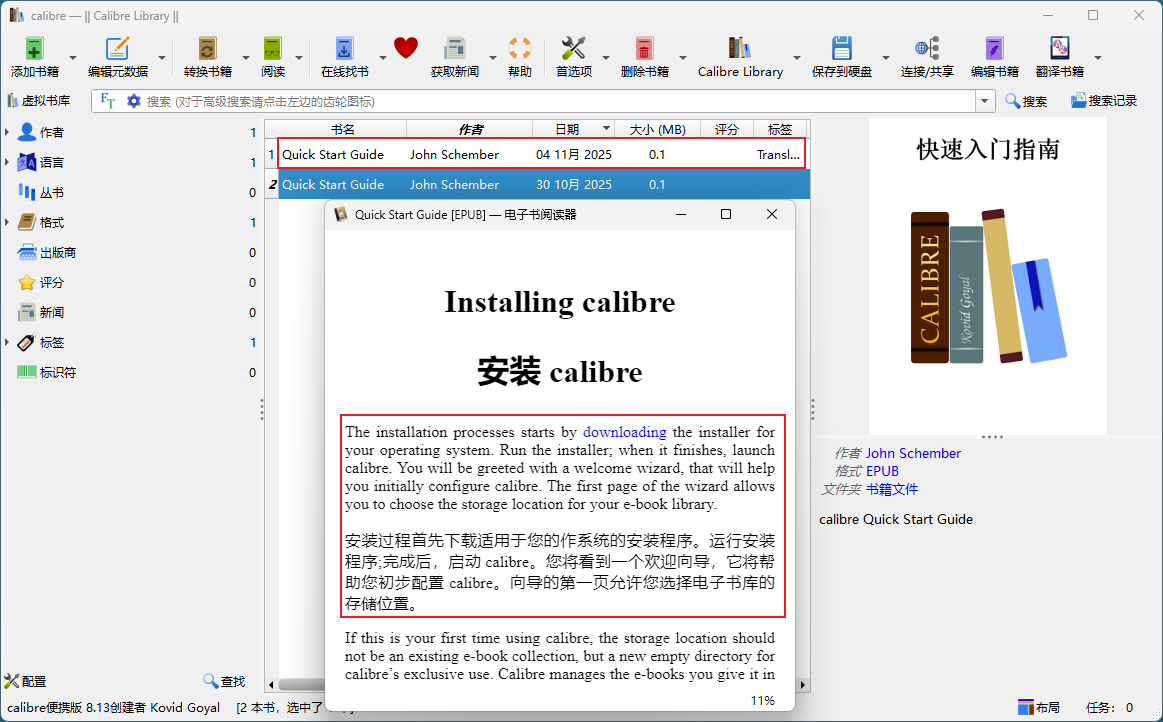
Task: Click the John Schember author link
Action: click(x=913, y=453)
